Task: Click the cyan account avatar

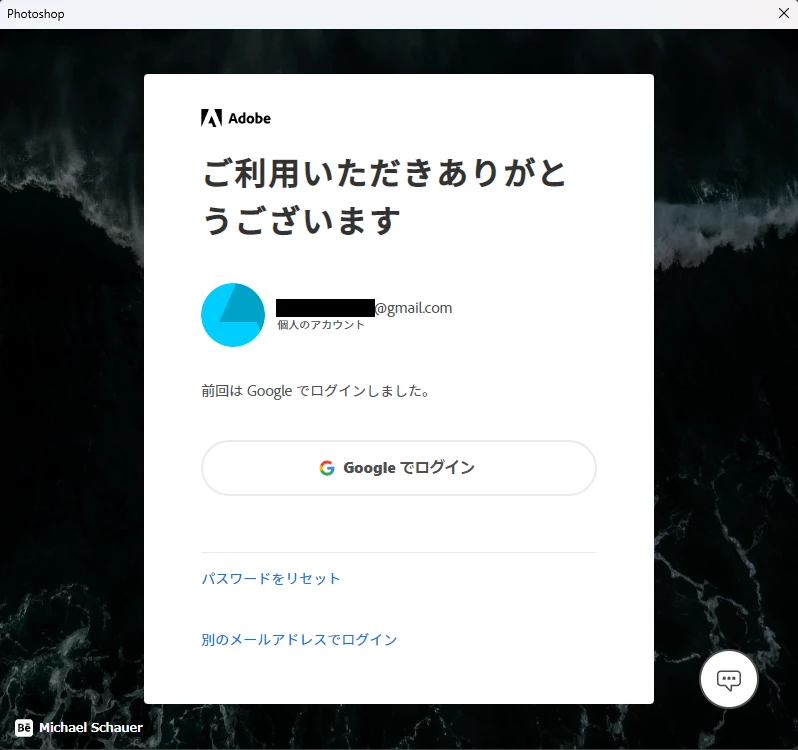Action: [233, 315]
